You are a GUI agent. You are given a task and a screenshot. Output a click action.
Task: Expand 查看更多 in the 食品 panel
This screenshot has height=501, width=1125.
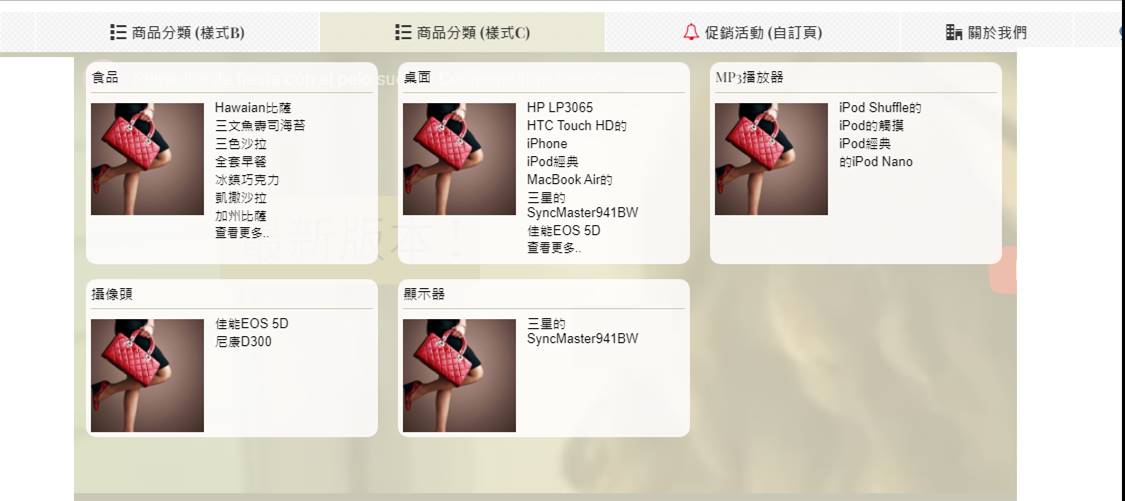click(x=243, y=233)
